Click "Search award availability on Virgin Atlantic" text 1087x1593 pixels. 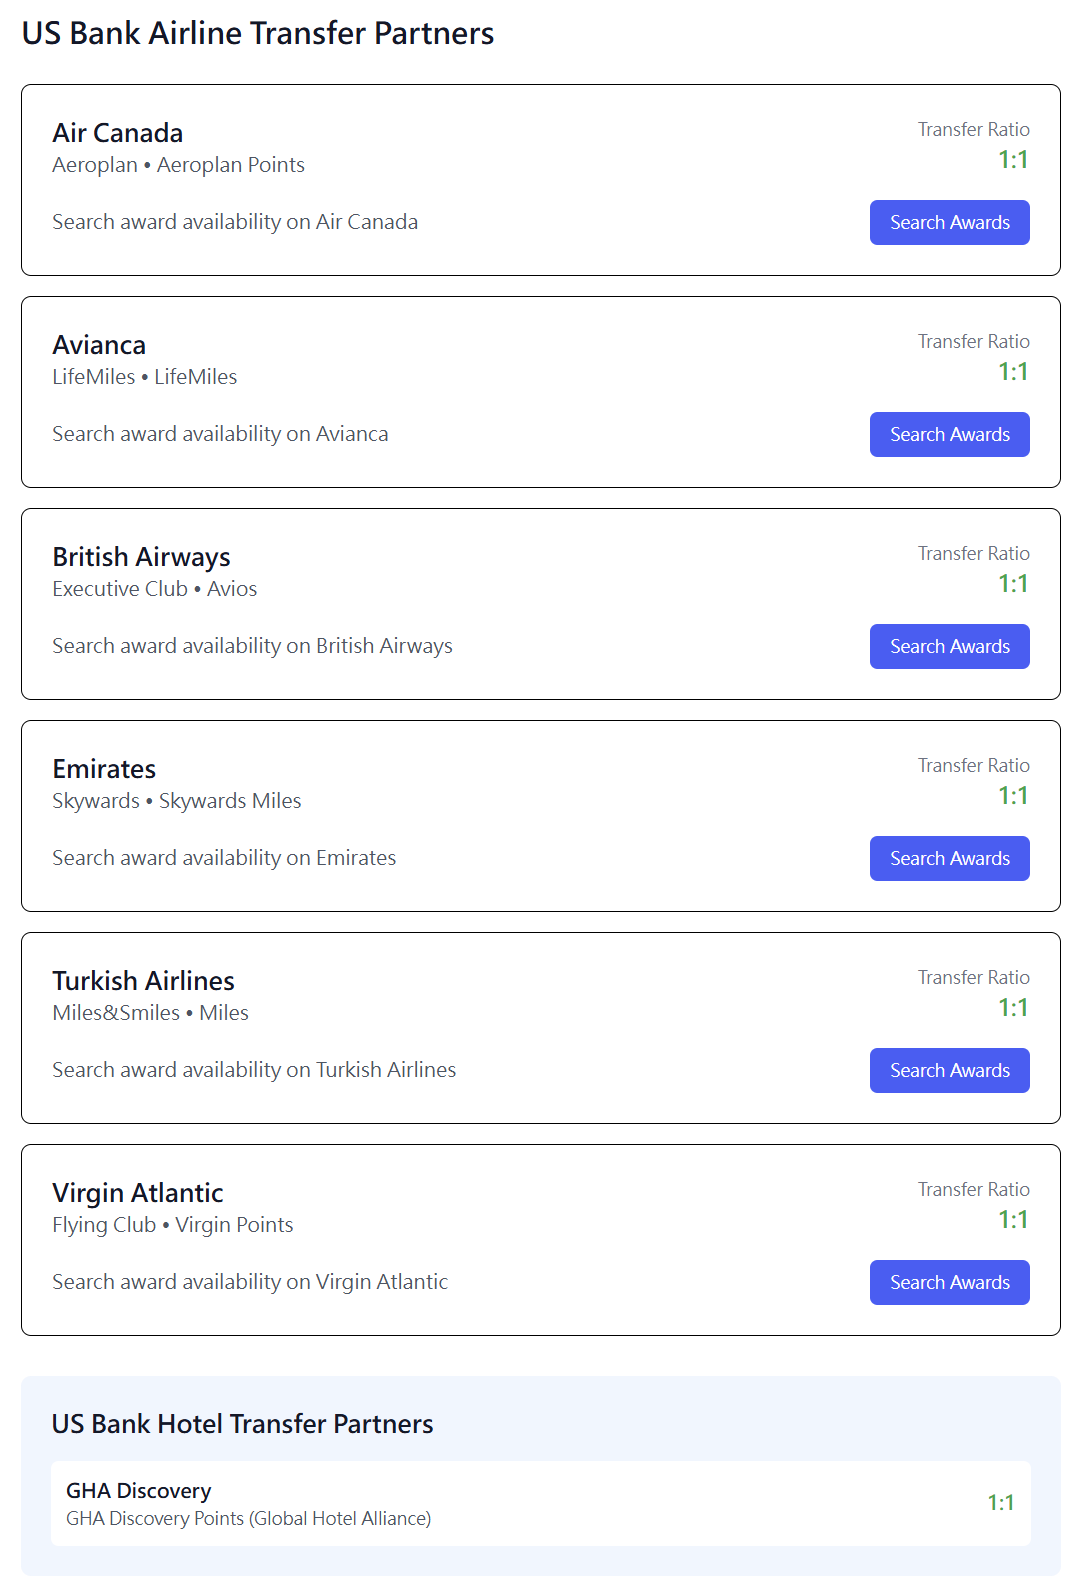coord(250,1282)
